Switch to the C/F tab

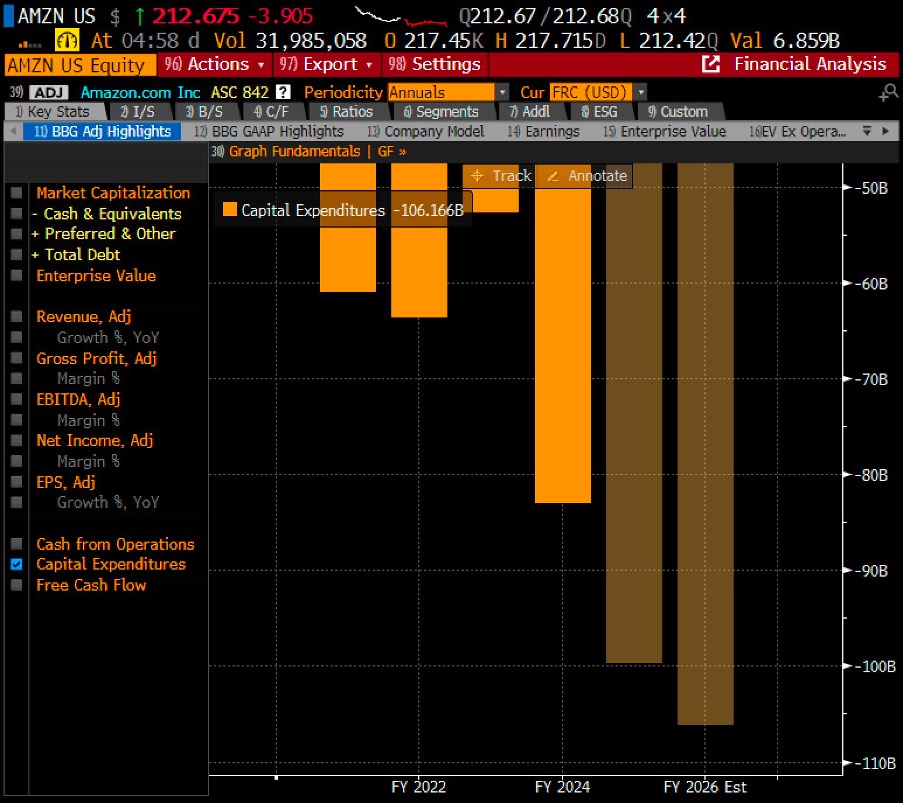pyautogui.click(x=271, y=112)
